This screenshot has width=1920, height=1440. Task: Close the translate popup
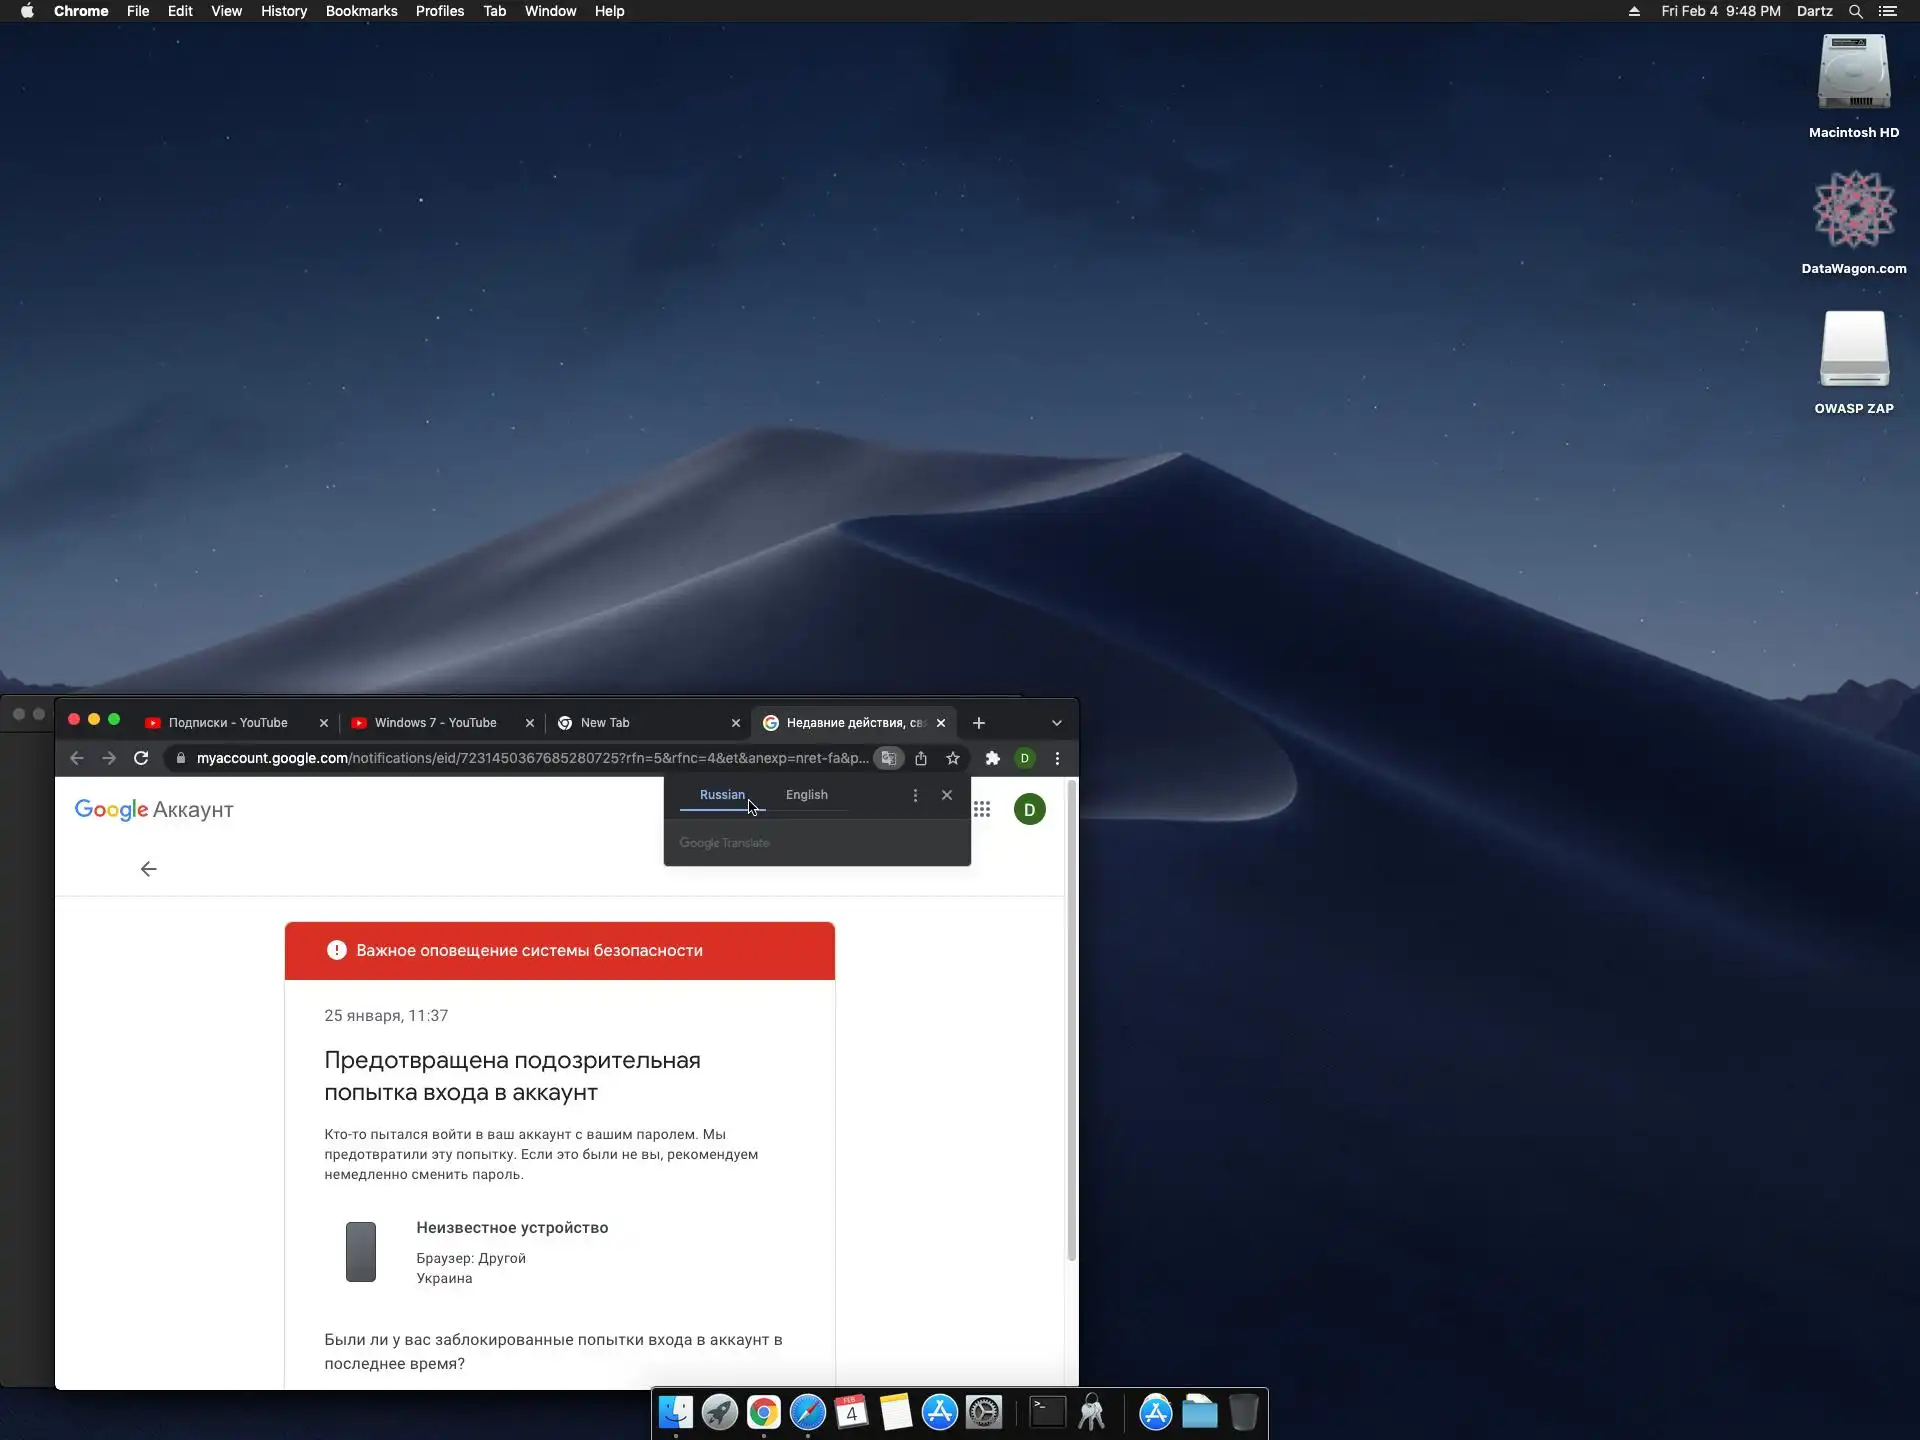[x=947, y=795]
